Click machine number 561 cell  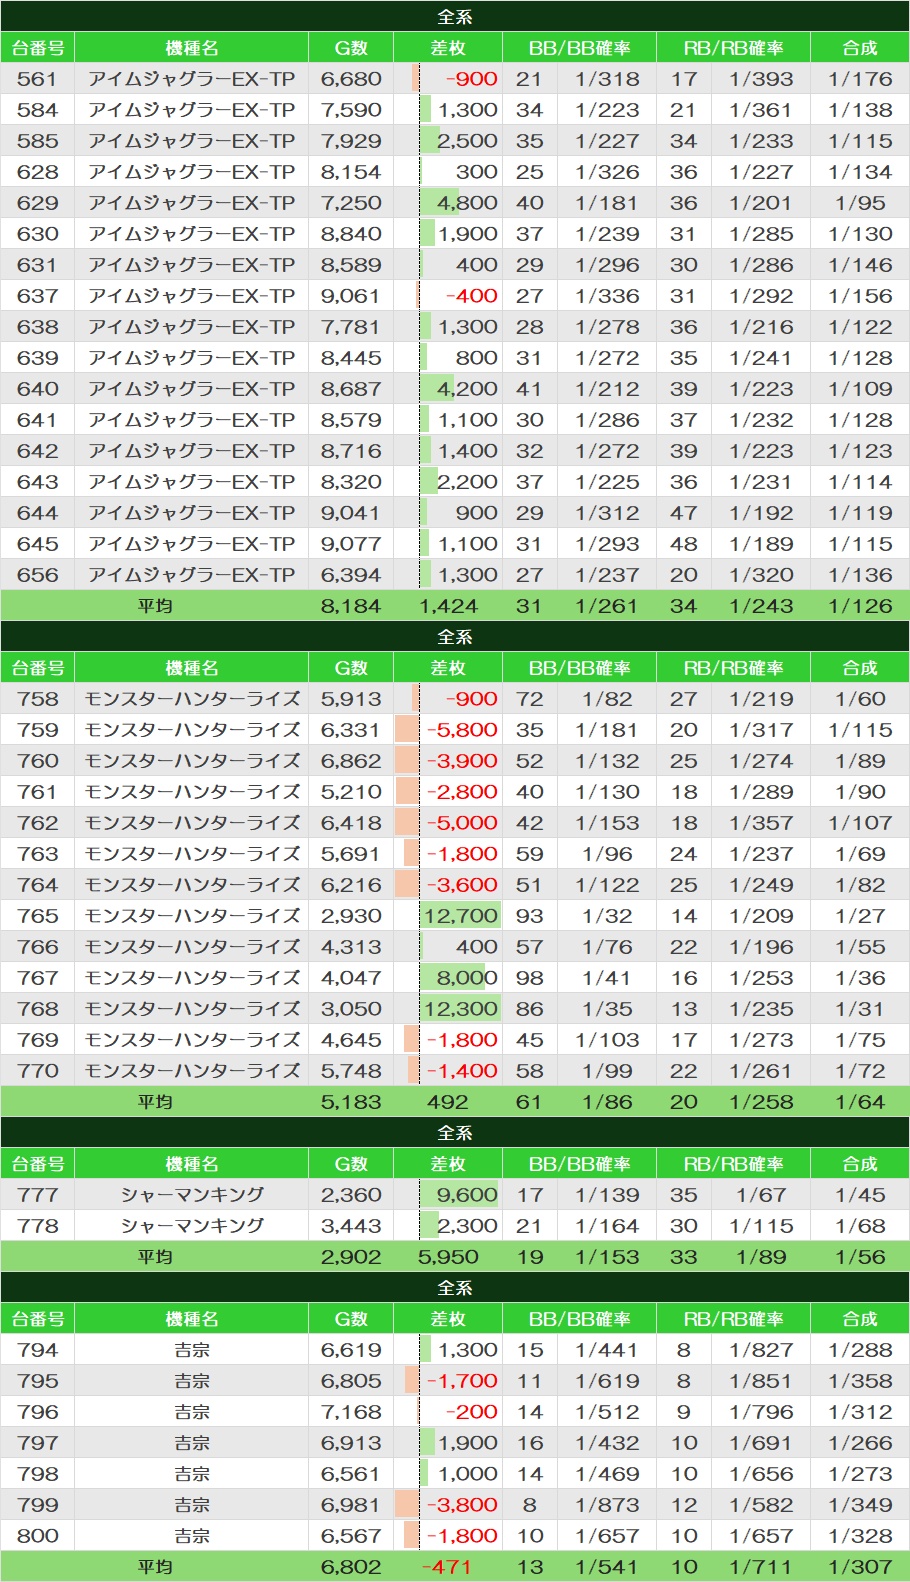pos(37,79)
